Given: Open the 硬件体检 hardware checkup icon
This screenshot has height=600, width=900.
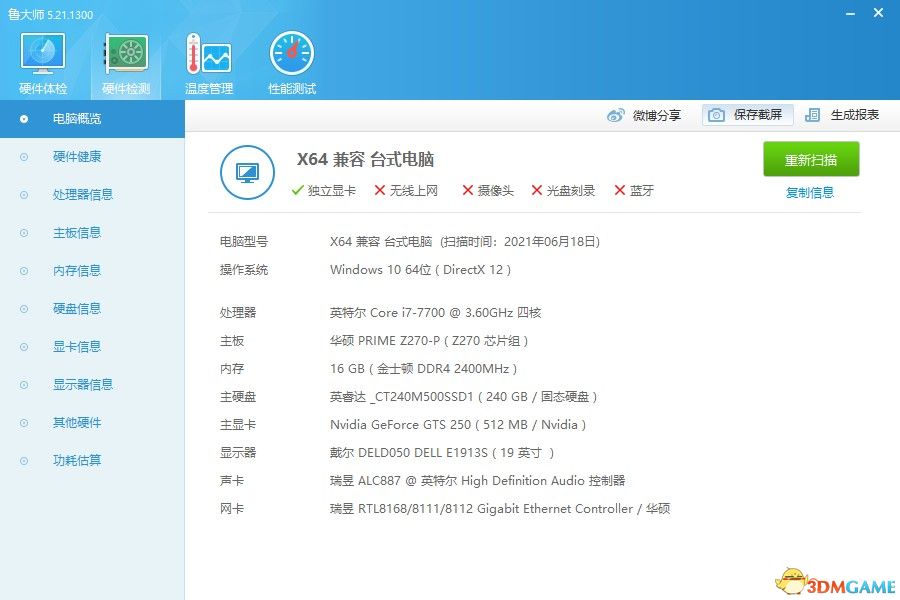Looking at the screenshot, I should click(43, 53).
